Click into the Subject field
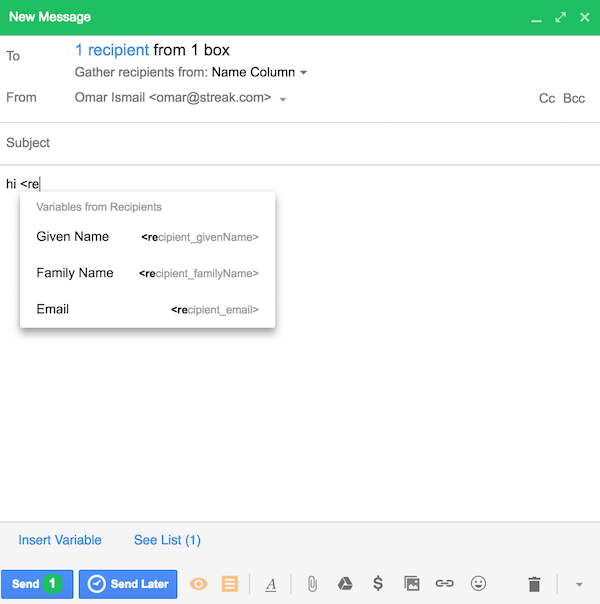600x604 pixels. (300, 143)
